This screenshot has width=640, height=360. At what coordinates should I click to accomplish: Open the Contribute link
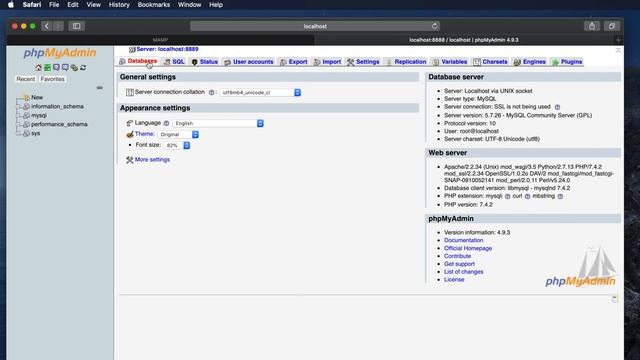tap(457, 256)
